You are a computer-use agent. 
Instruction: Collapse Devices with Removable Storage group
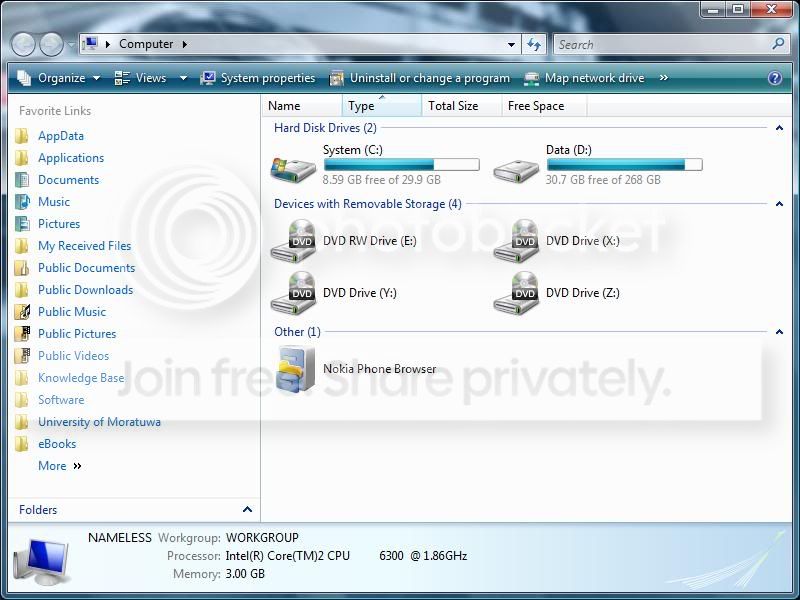pyautogui.click(x=779, y=204)
